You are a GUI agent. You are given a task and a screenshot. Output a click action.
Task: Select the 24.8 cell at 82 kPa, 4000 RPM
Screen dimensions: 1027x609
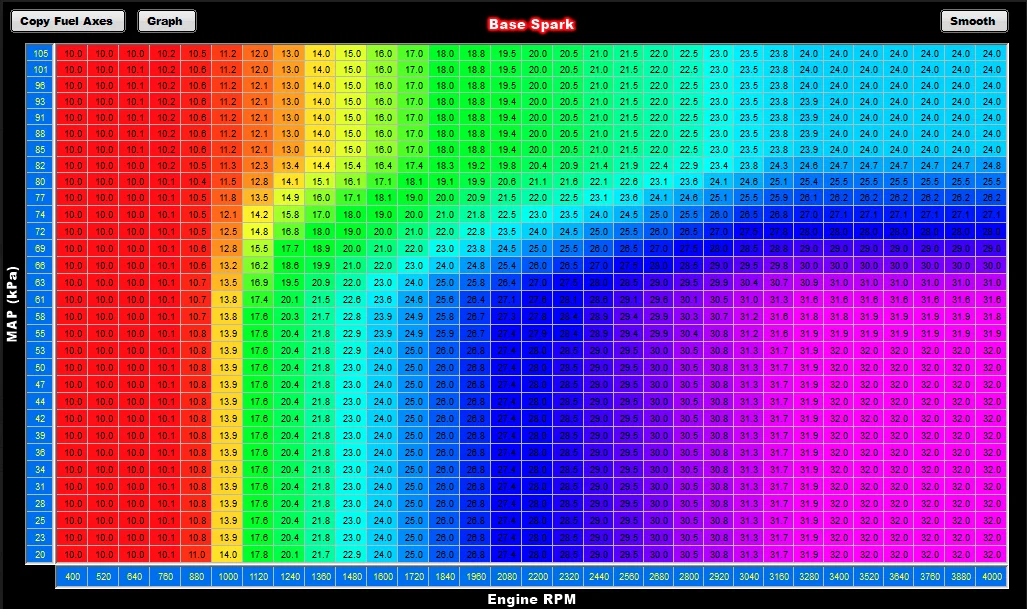pos(992,166)
